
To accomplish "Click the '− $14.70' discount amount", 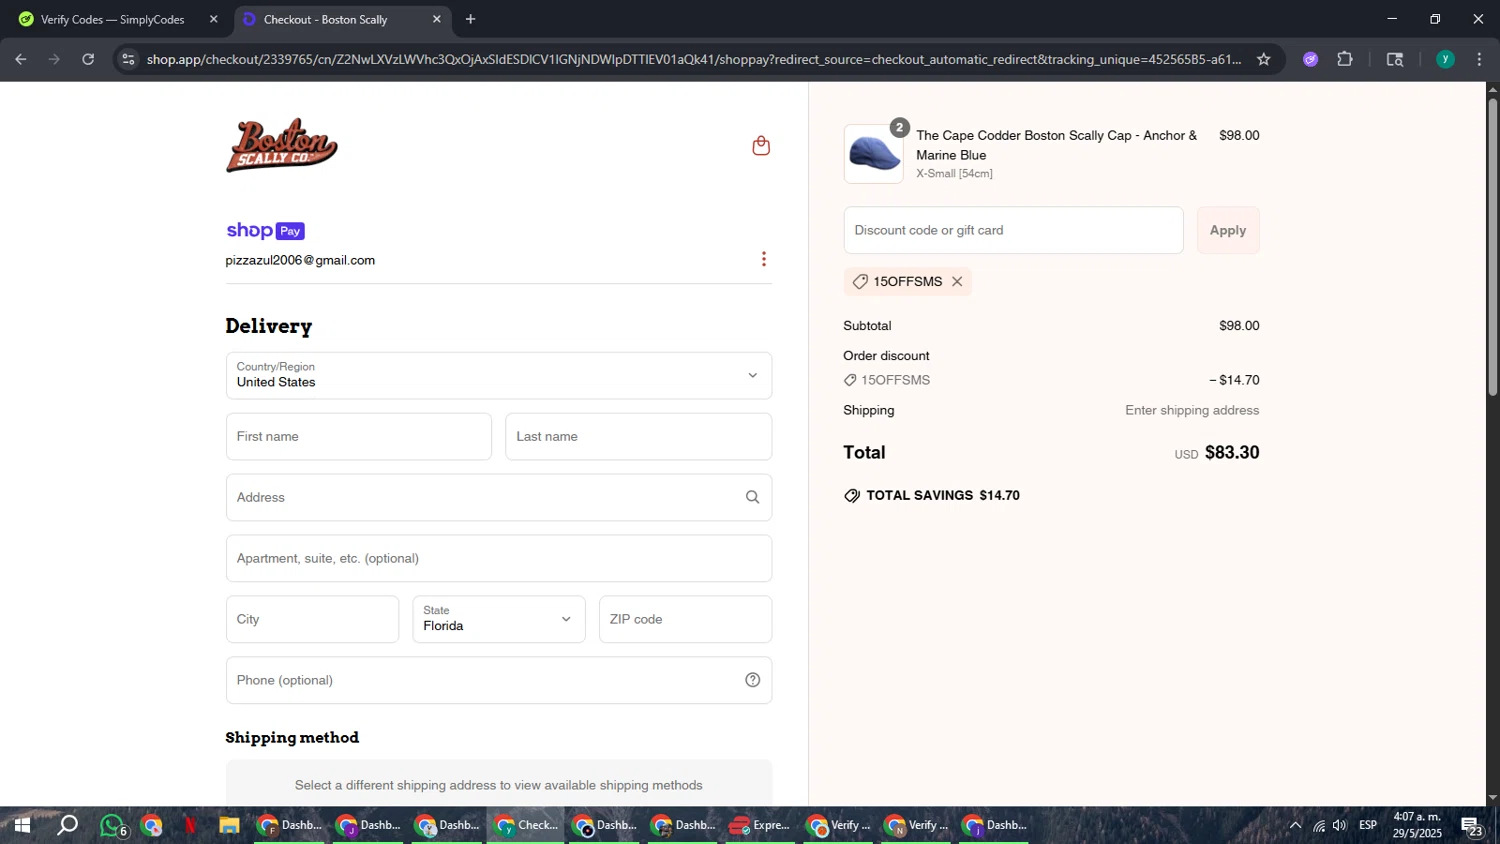I will [1234, 380].
